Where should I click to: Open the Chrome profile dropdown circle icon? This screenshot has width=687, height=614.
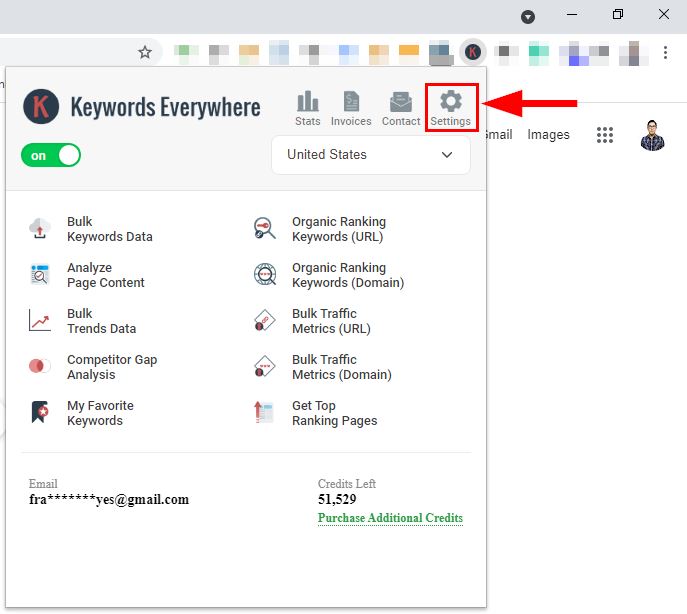[528, 17]
